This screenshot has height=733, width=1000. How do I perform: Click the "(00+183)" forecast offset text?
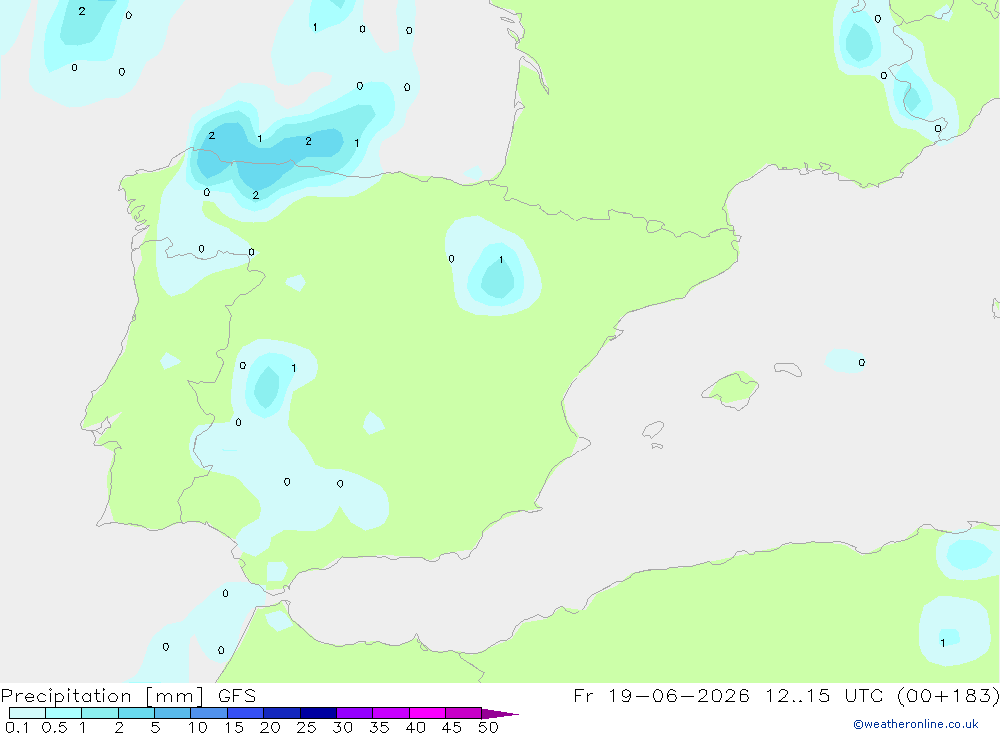click(948, 695)
